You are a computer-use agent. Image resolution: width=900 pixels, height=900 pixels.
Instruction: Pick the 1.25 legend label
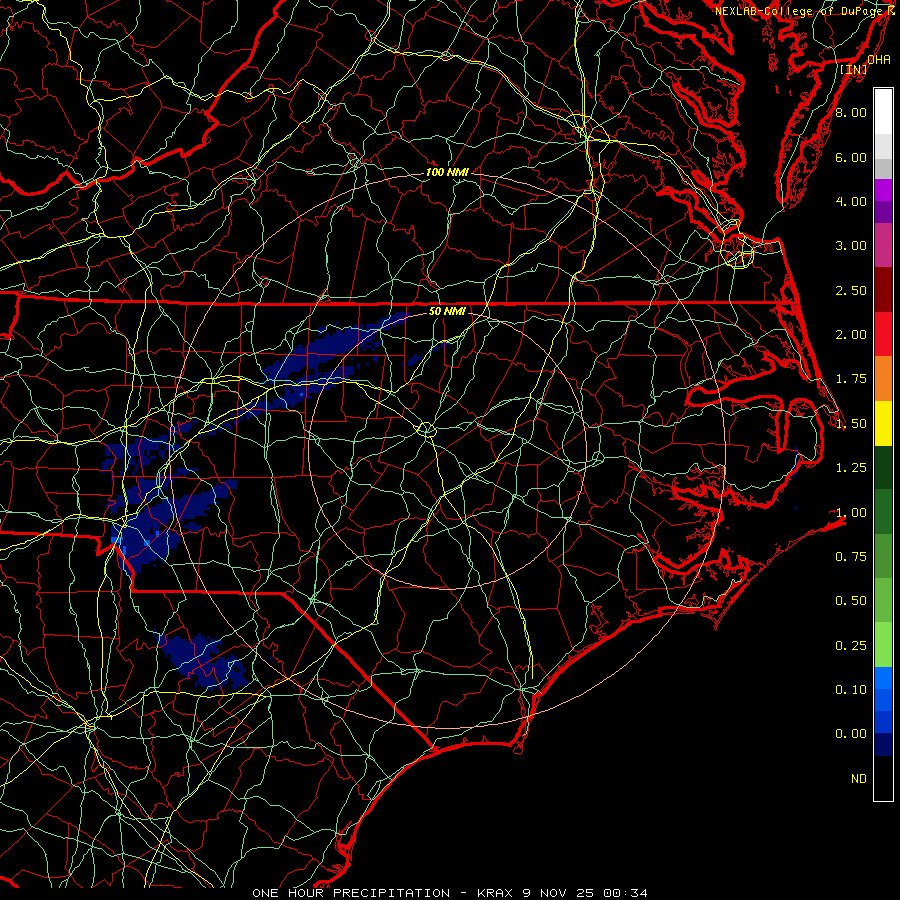tap(851, 468)
